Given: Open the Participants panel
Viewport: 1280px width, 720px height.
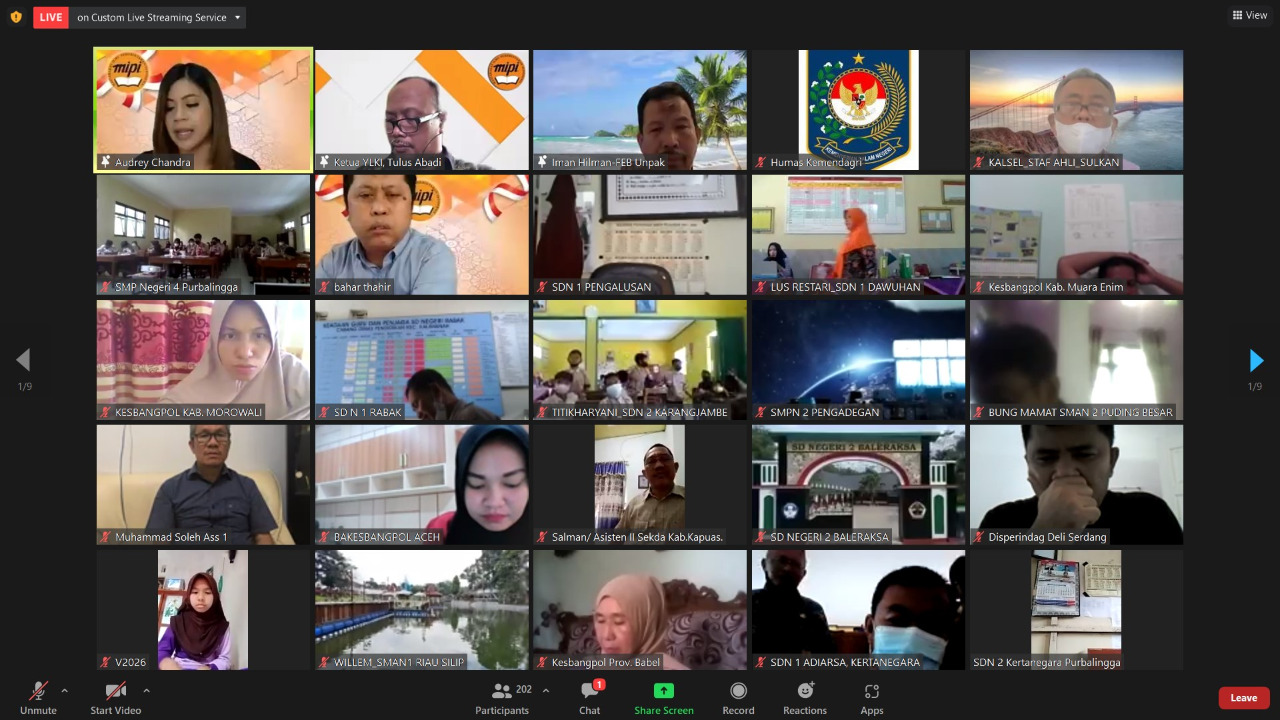Looking at the screenshot, I should (x=502, y=698).
